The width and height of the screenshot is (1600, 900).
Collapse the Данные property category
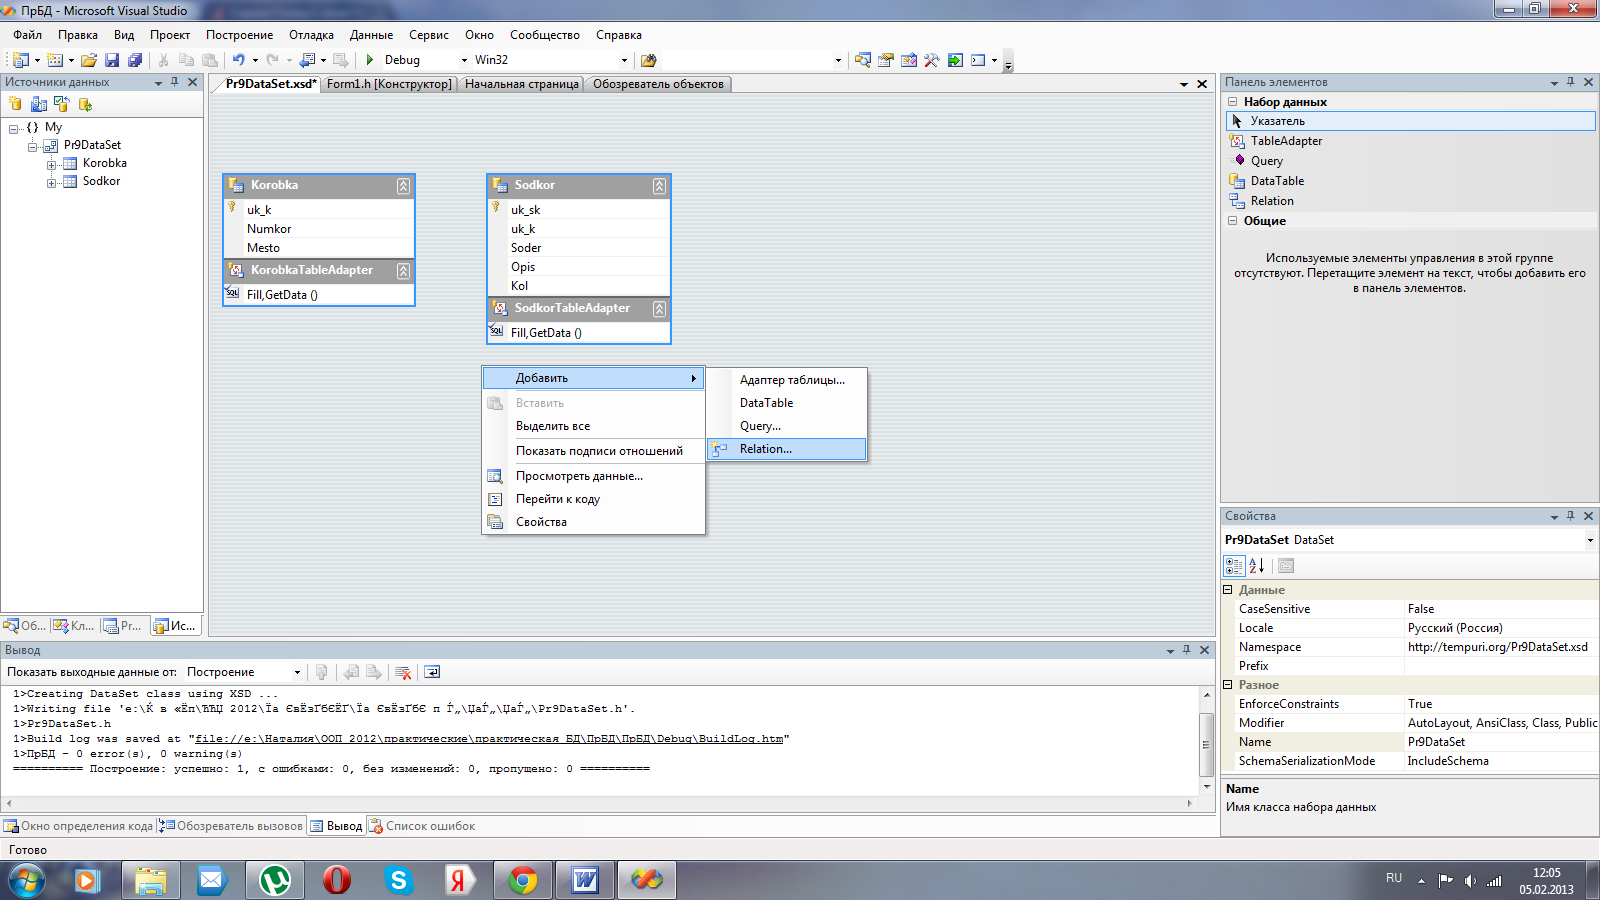coord(1228,590)
